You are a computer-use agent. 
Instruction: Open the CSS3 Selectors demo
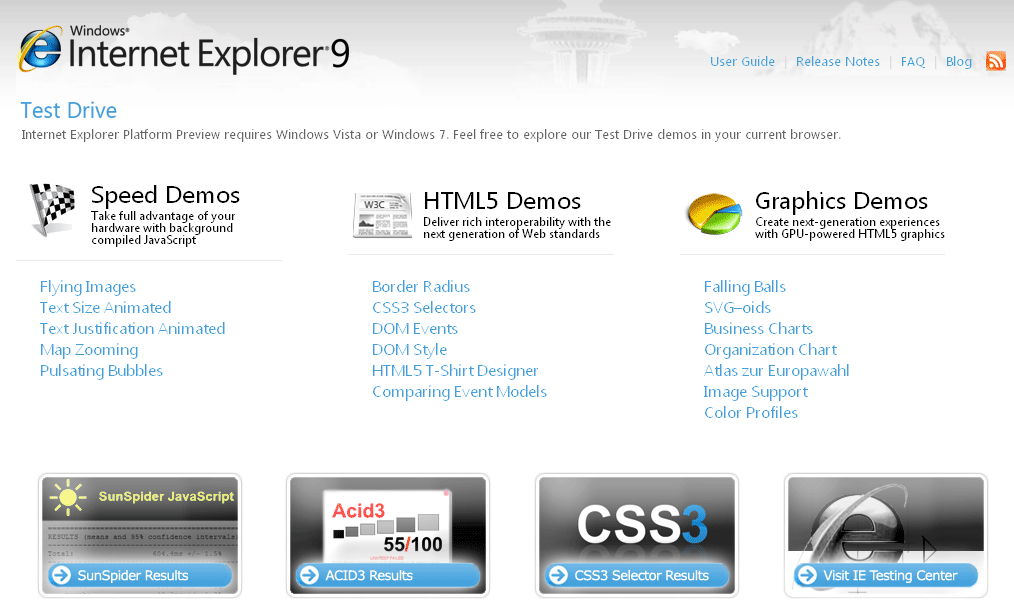[x=424, y=307]
